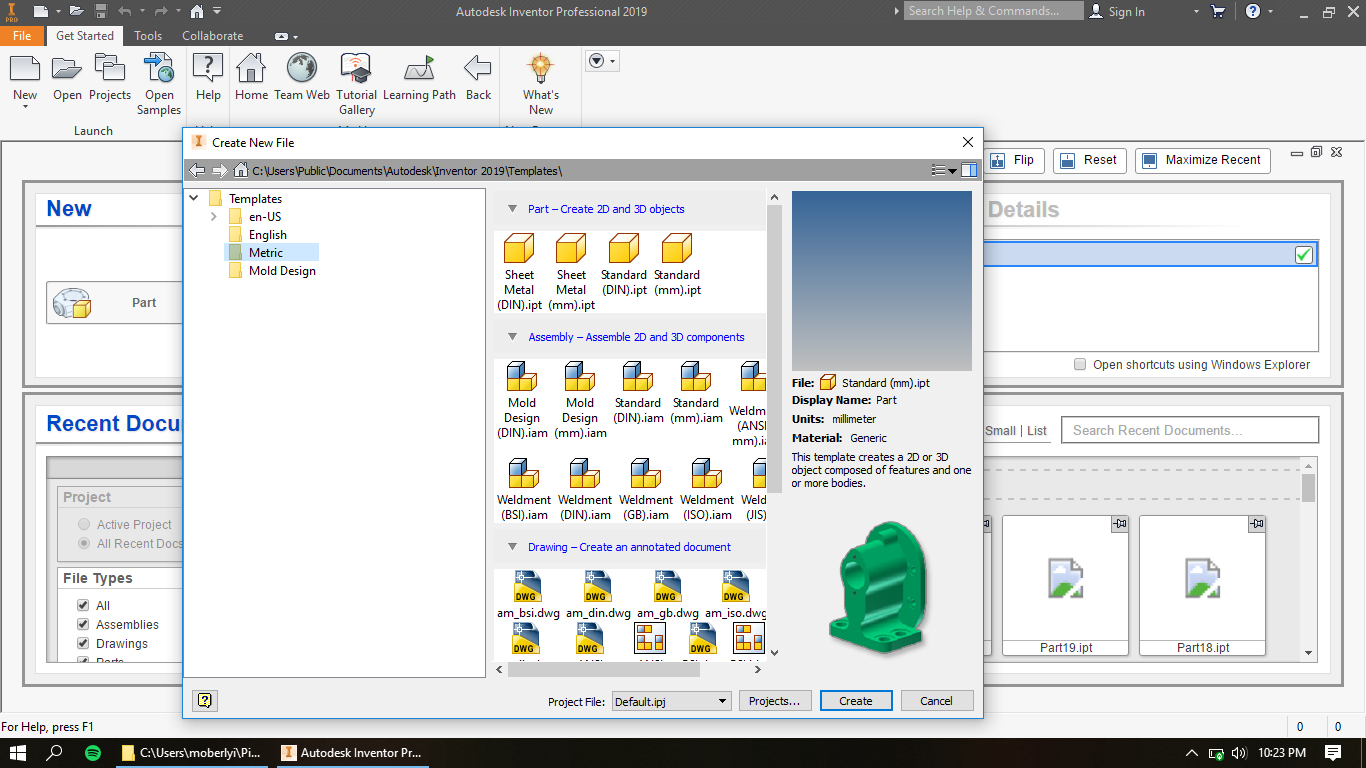Click the Maximize Recent button

(x=1203, y=160)
